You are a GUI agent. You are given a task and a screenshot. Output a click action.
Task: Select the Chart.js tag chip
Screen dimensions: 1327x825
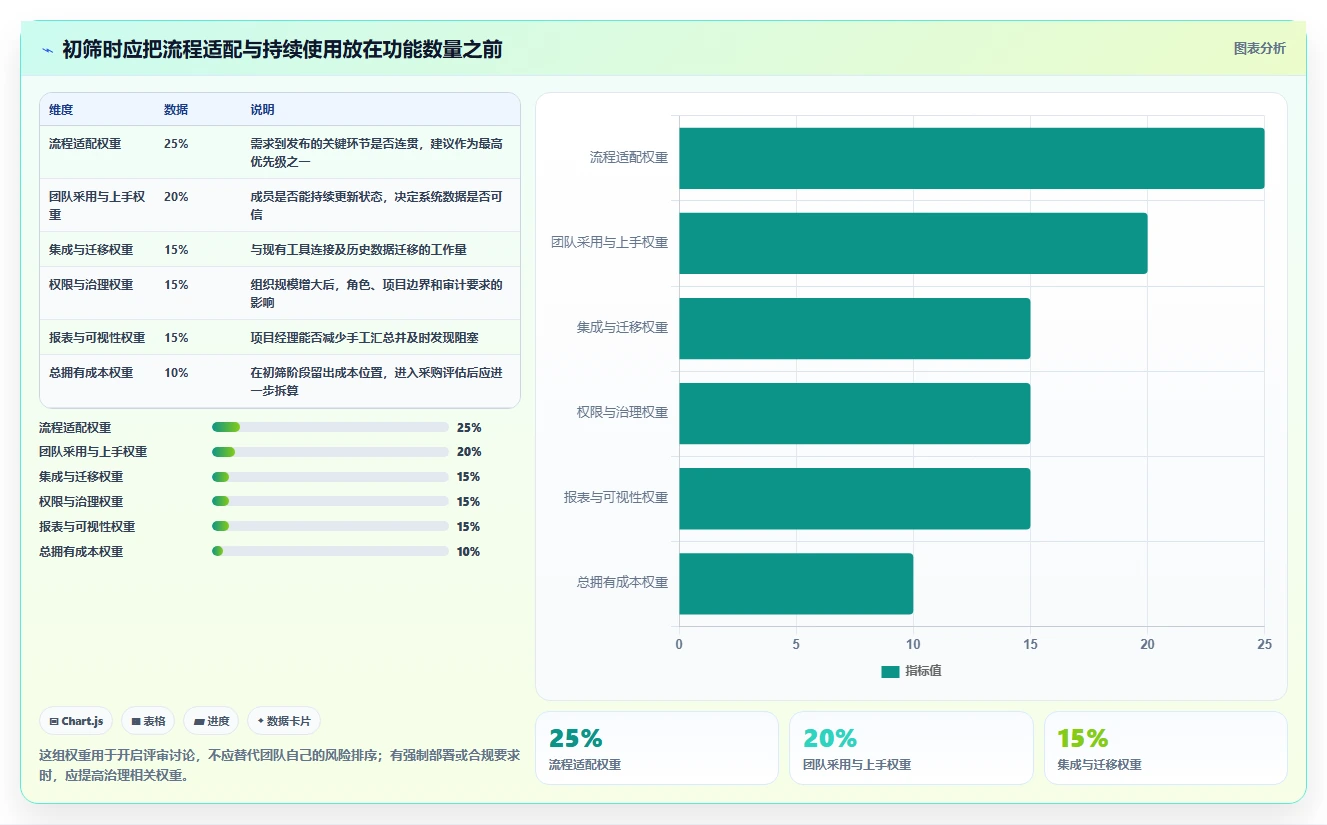(x=76, y=721)
